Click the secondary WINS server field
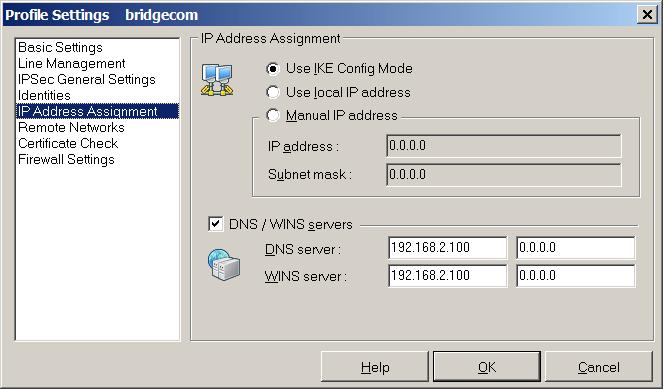Viewport: 663px width, 389px height. point(575,276)
